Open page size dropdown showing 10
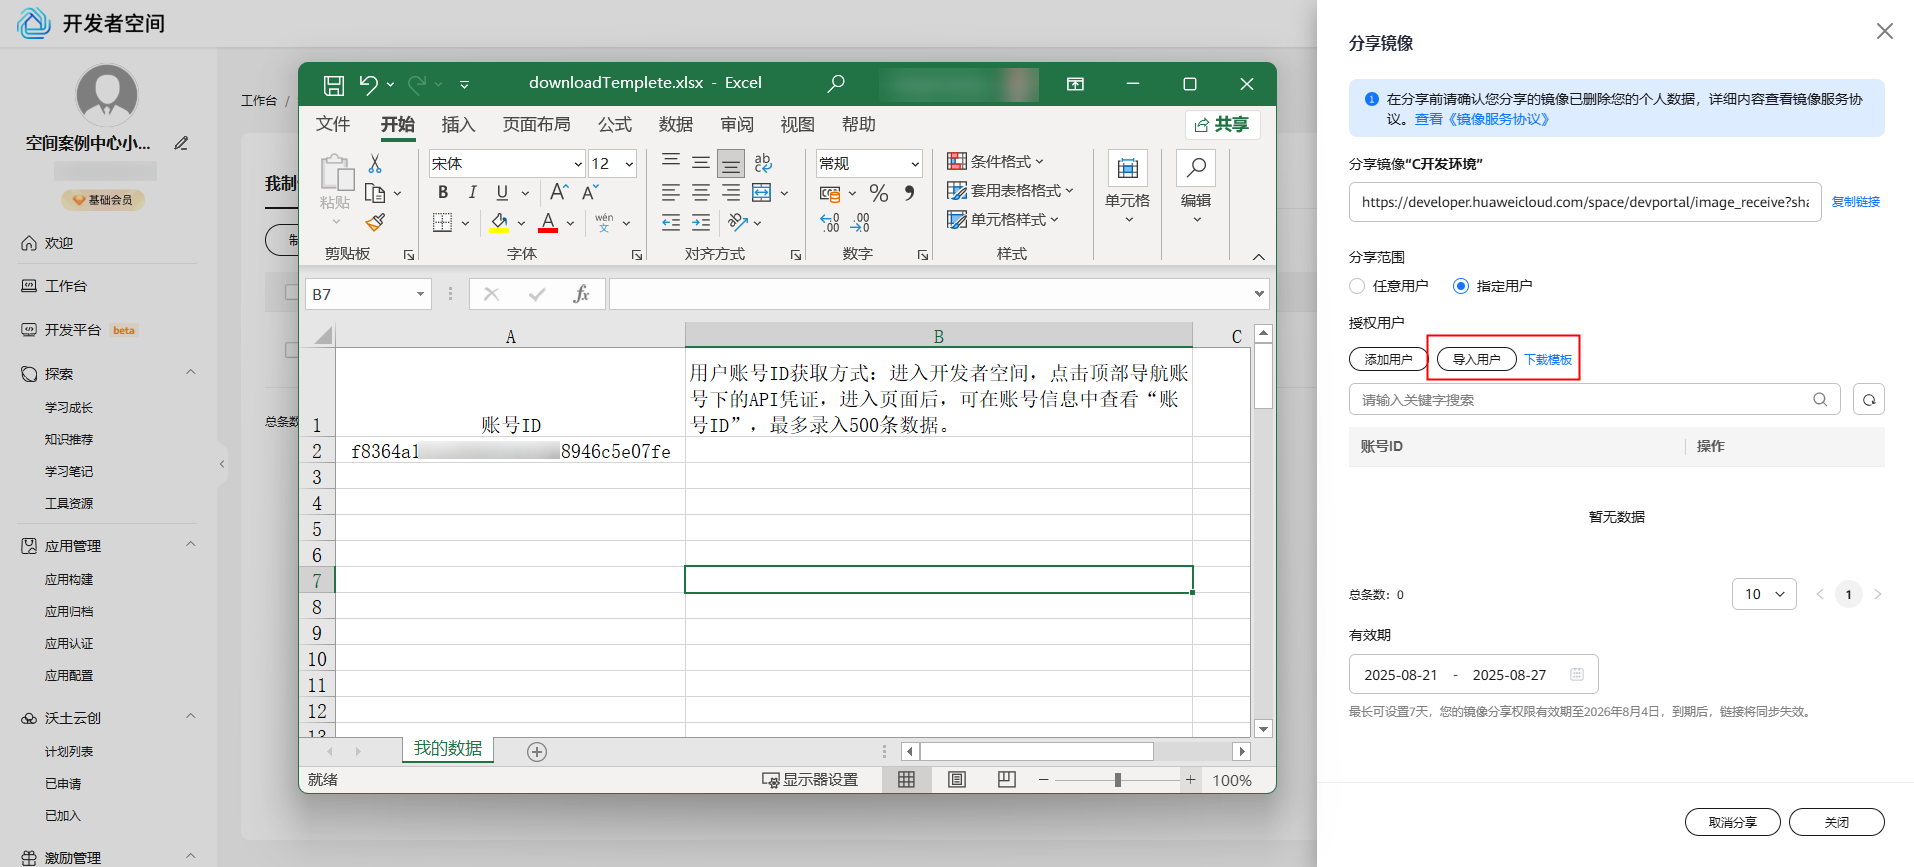1914x867 pixels. [1764, 594]
